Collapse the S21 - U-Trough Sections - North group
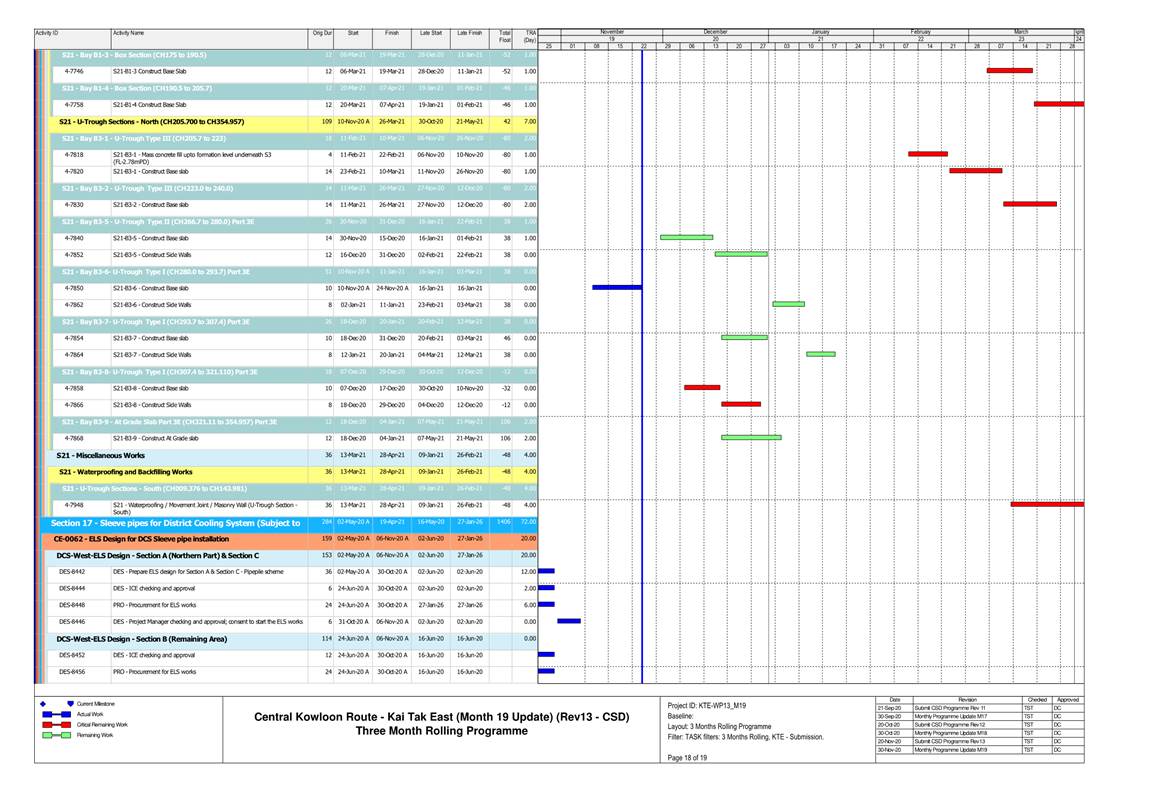Screen dimensions: 1149x812 [x=152, y=121]
